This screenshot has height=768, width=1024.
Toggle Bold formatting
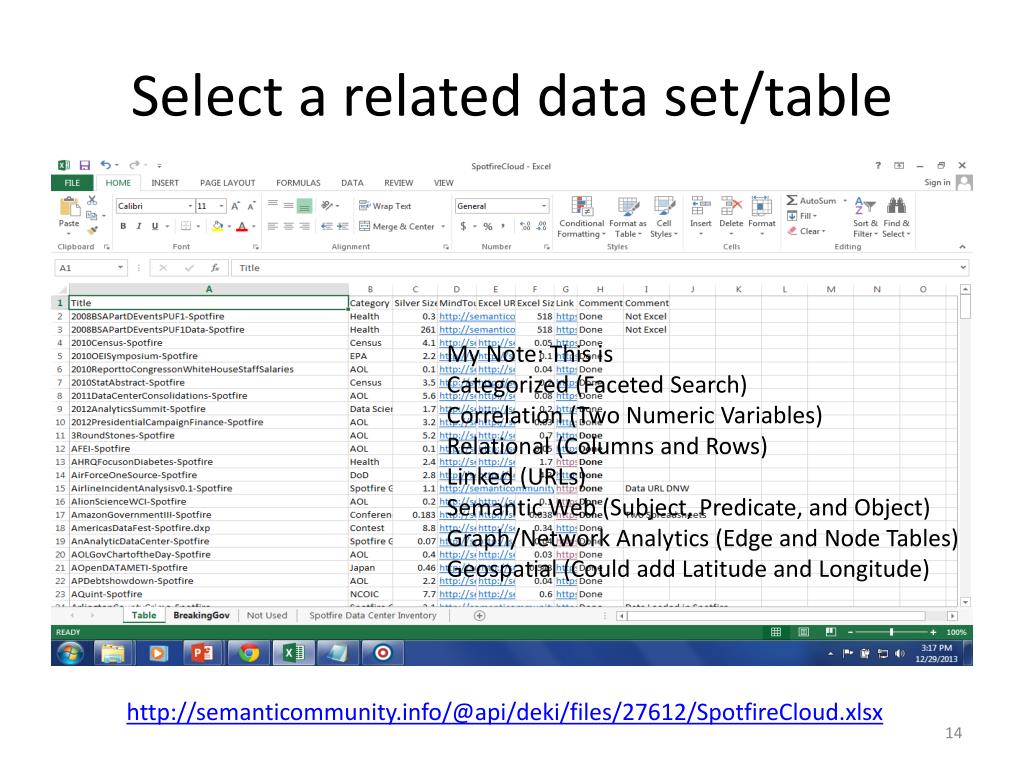coord(123,226)
